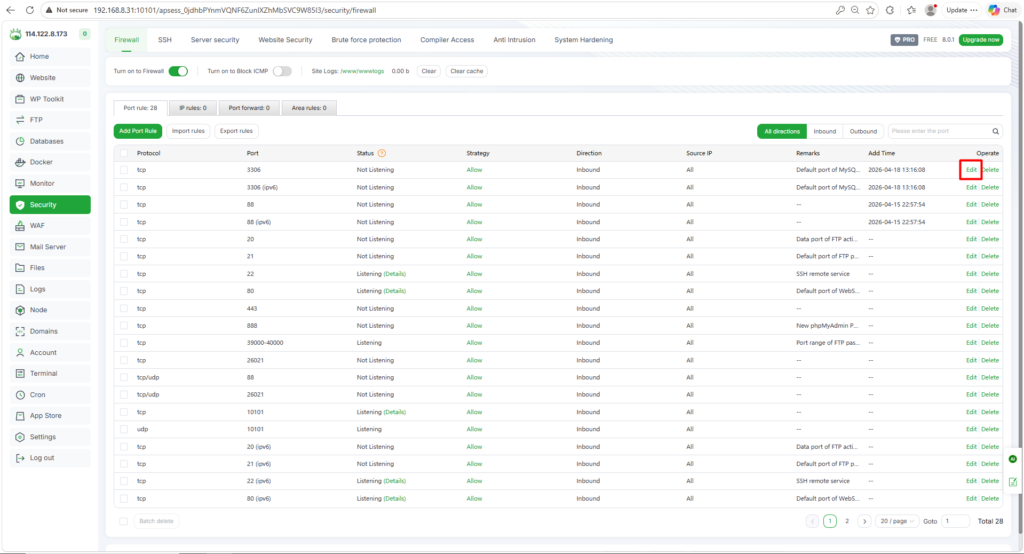Click the port search input field
1024x554 pixels.
(938, 131)
